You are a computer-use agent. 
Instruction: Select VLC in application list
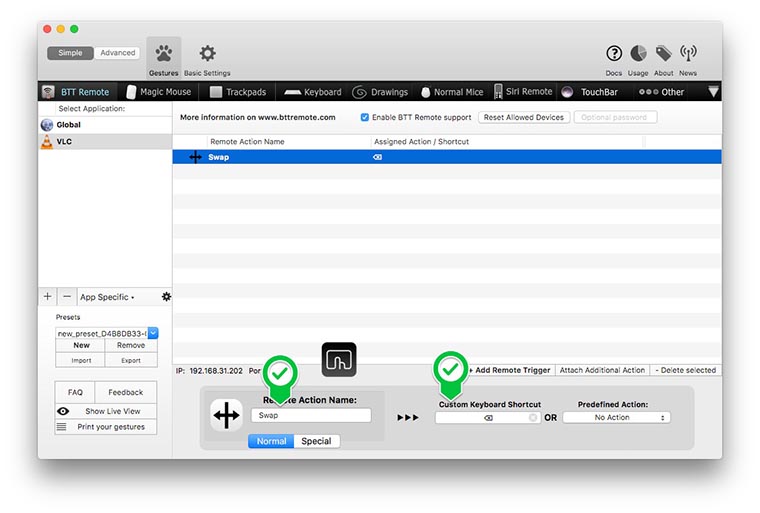coord(105,142)
